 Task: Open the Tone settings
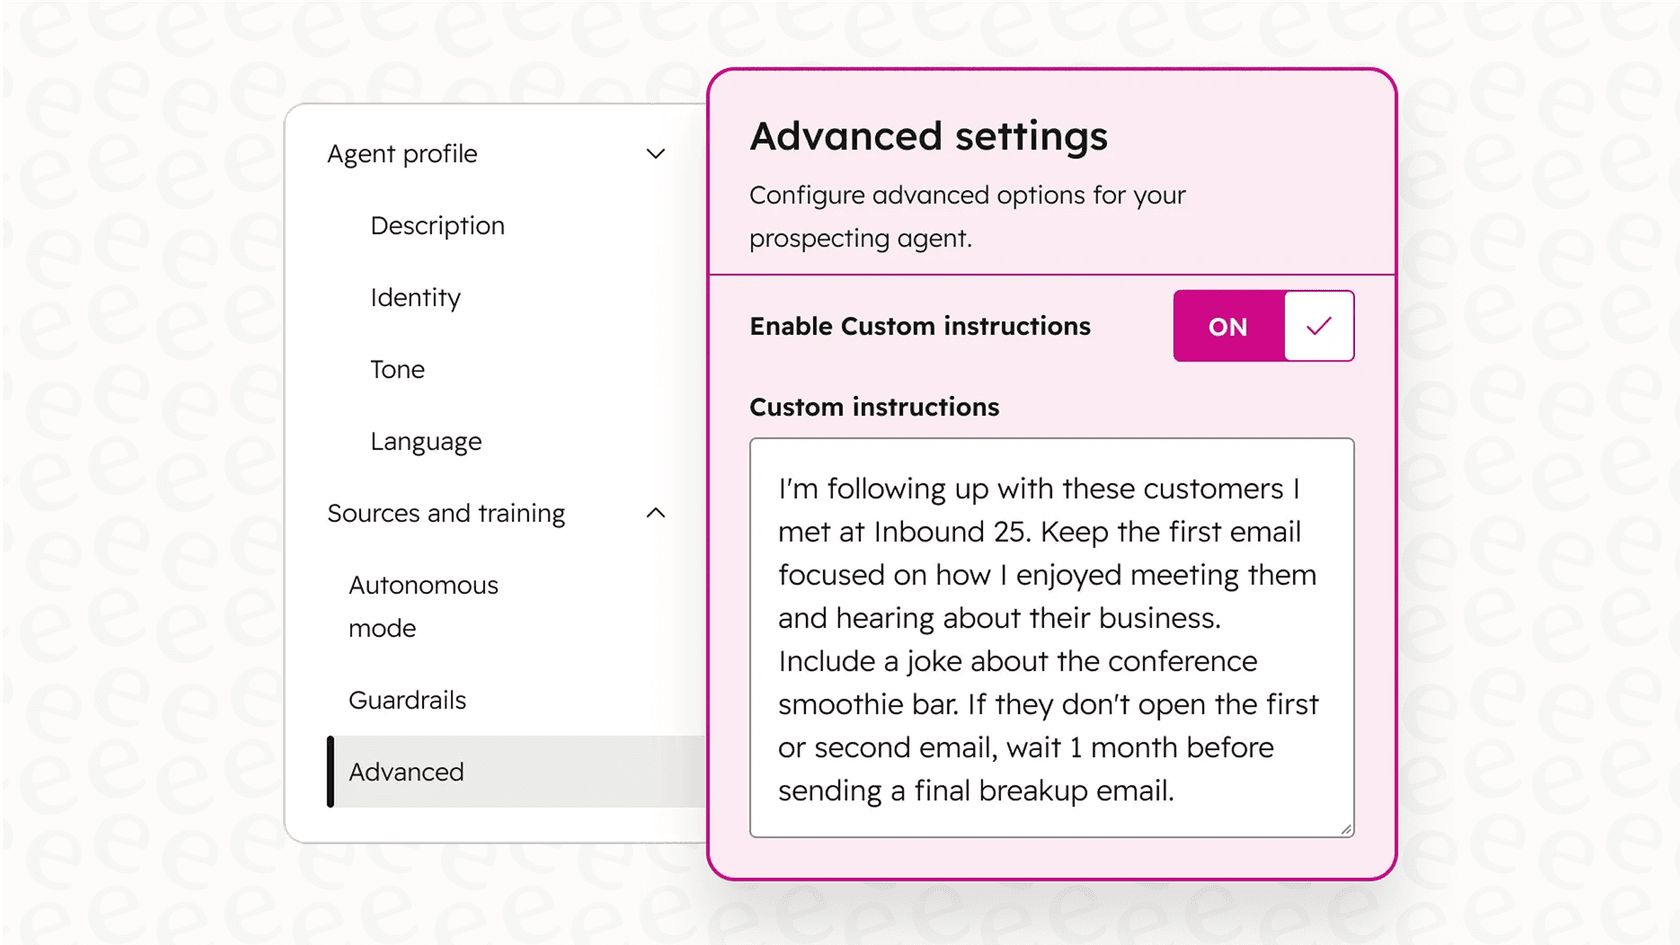pyautogui.click(x=396, y=369)
